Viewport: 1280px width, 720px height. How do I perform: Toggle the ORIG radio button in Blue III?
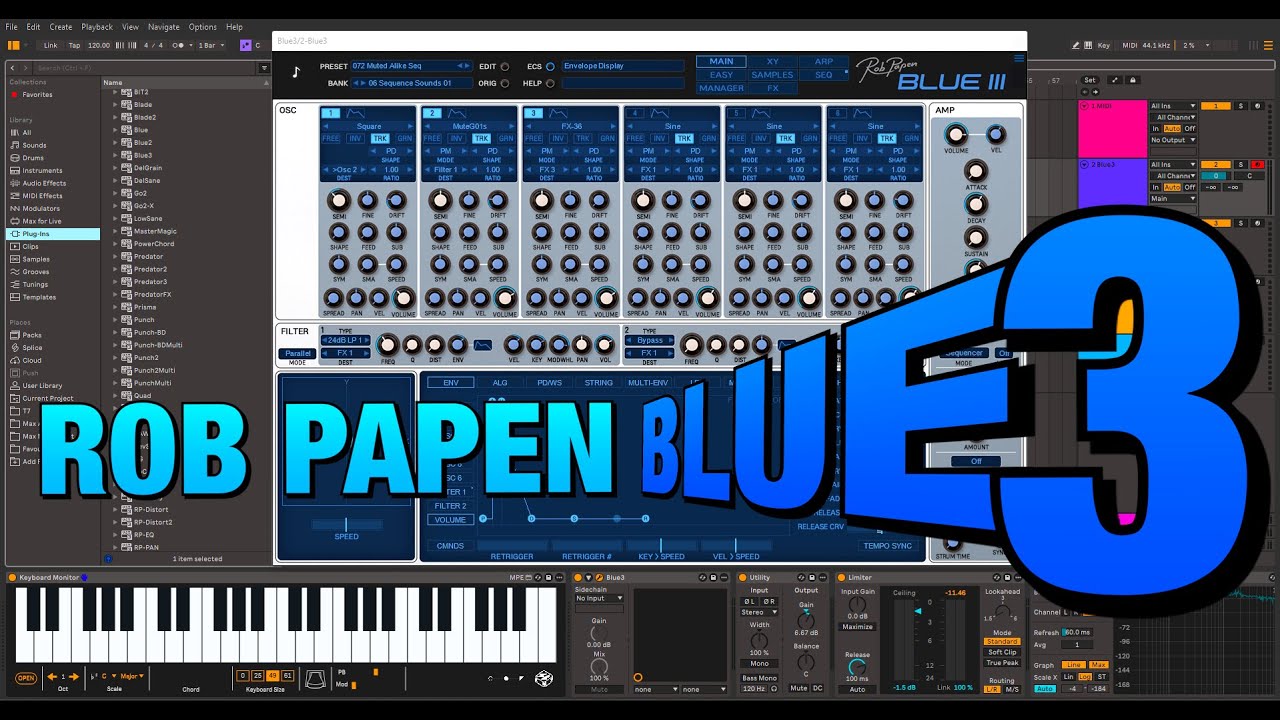pos(505,83)
